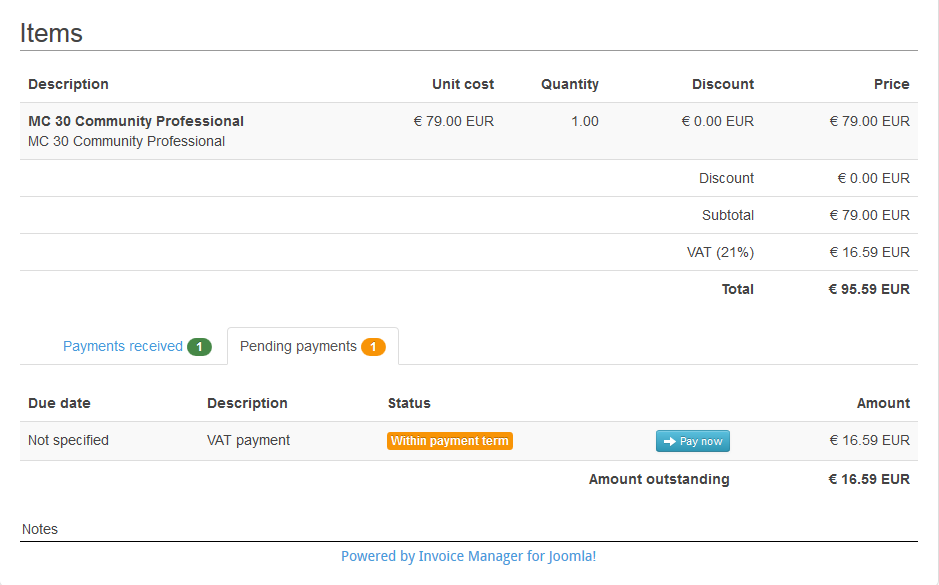Click the Price column header
Screen dimensions: 939x585
pyautogui.click(x=891, y=84)
